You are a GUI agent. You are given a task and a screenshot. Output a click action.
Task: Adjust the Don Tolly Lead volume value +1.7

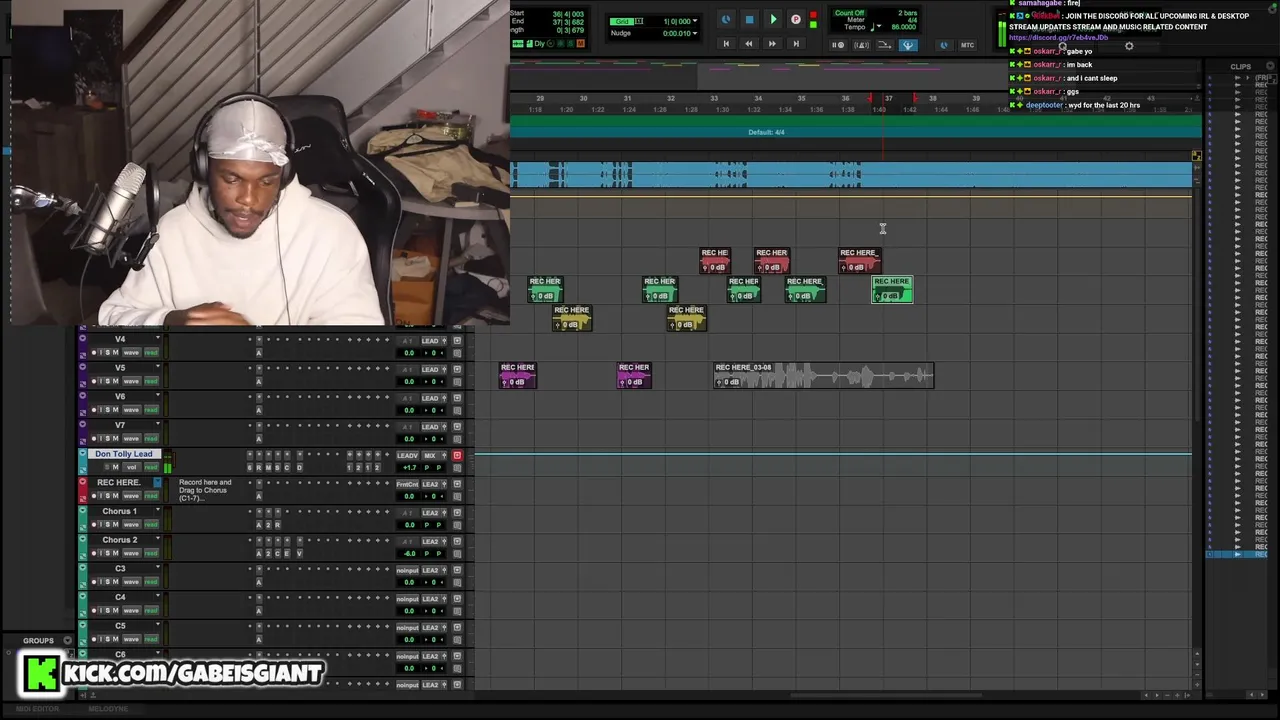(410, 467)
